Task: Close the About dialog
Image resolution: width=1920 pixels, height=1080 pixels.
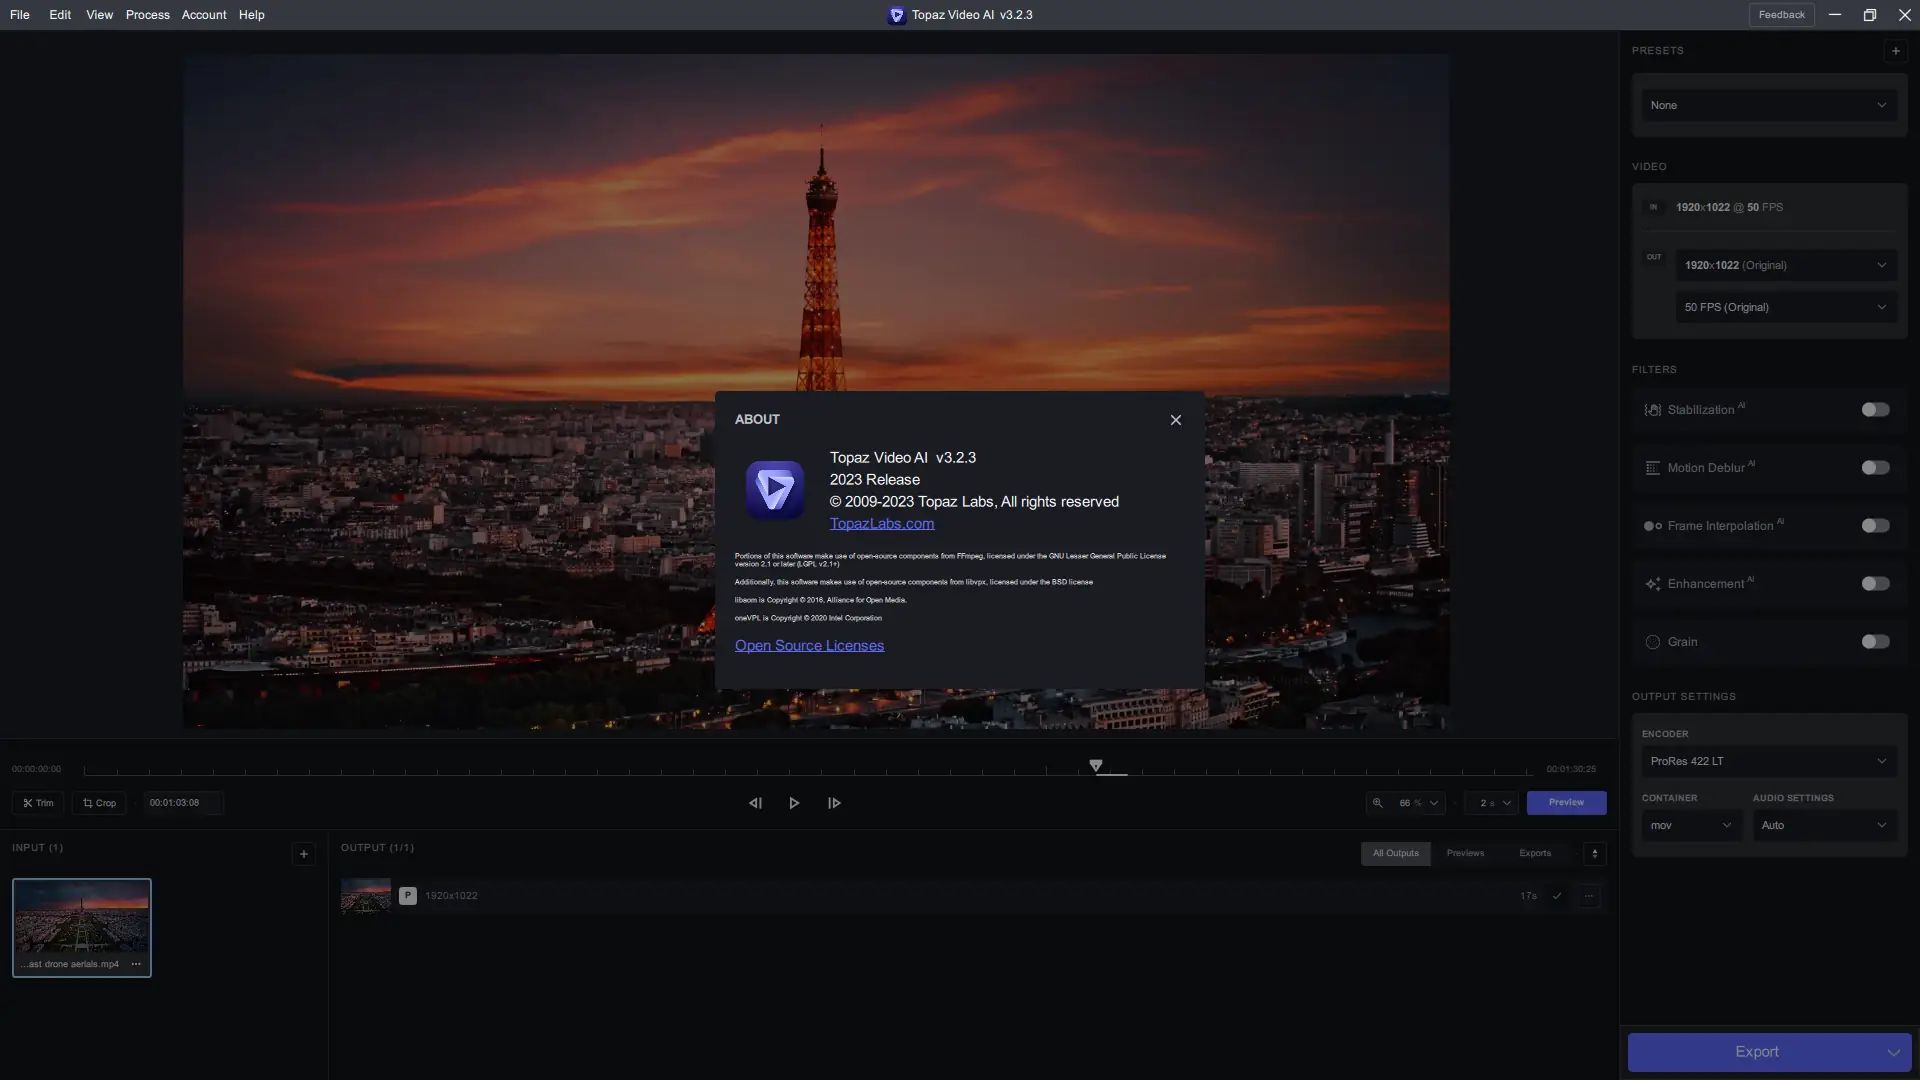Action: tap(1176, 420)
